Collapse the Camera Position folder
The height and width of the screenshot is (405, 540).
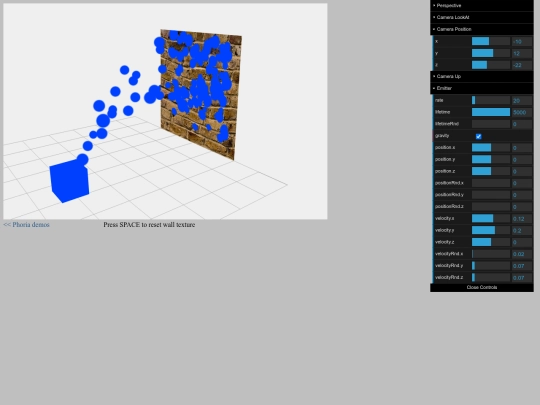482,29
